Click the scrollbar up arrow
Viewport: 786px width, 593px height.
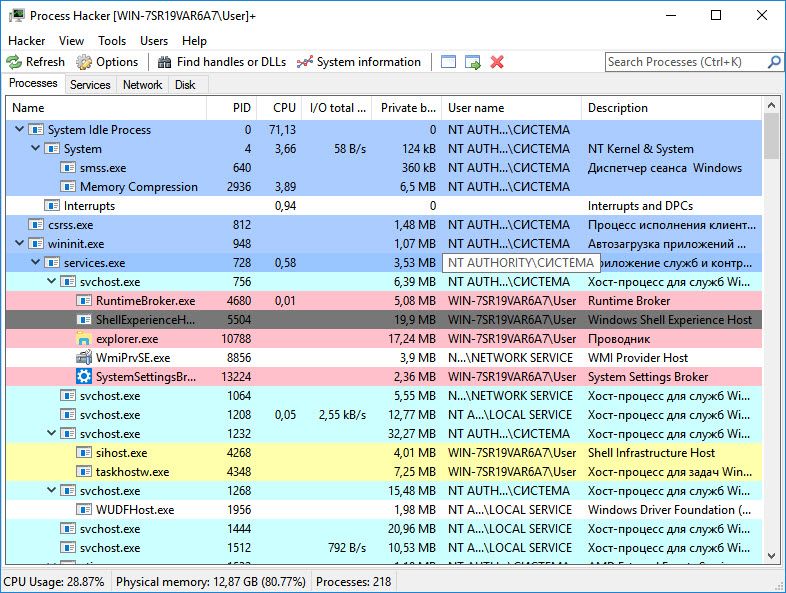coord(771,105)
